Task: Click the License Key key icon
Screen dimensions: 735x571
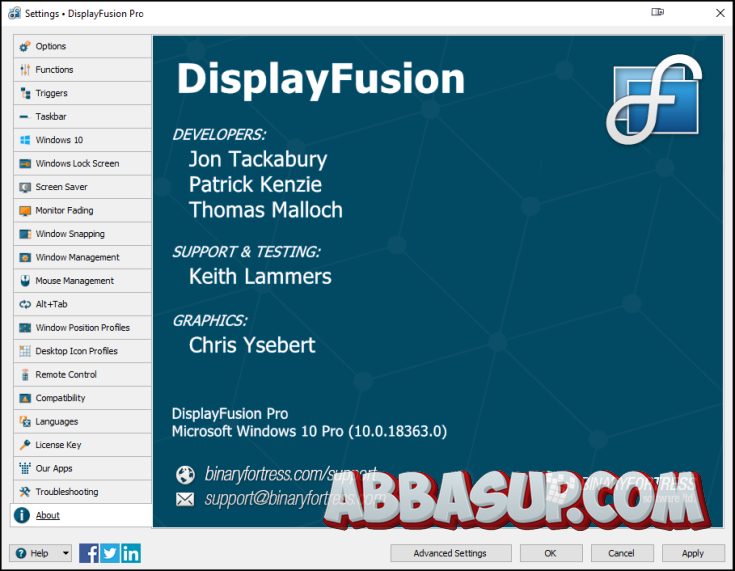Action: (x=25, y=445)
